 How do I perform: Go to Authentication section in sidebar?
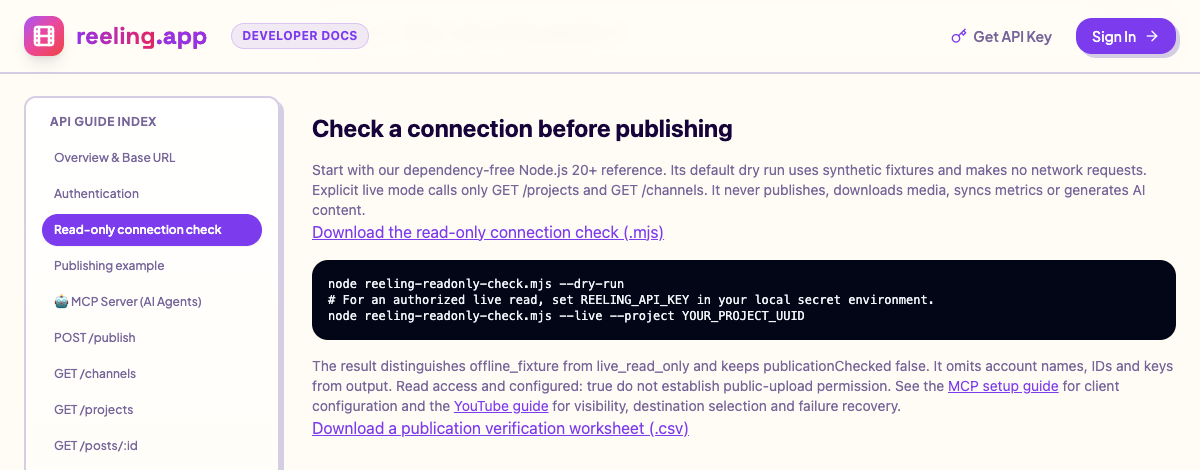[x=152, y=193]
